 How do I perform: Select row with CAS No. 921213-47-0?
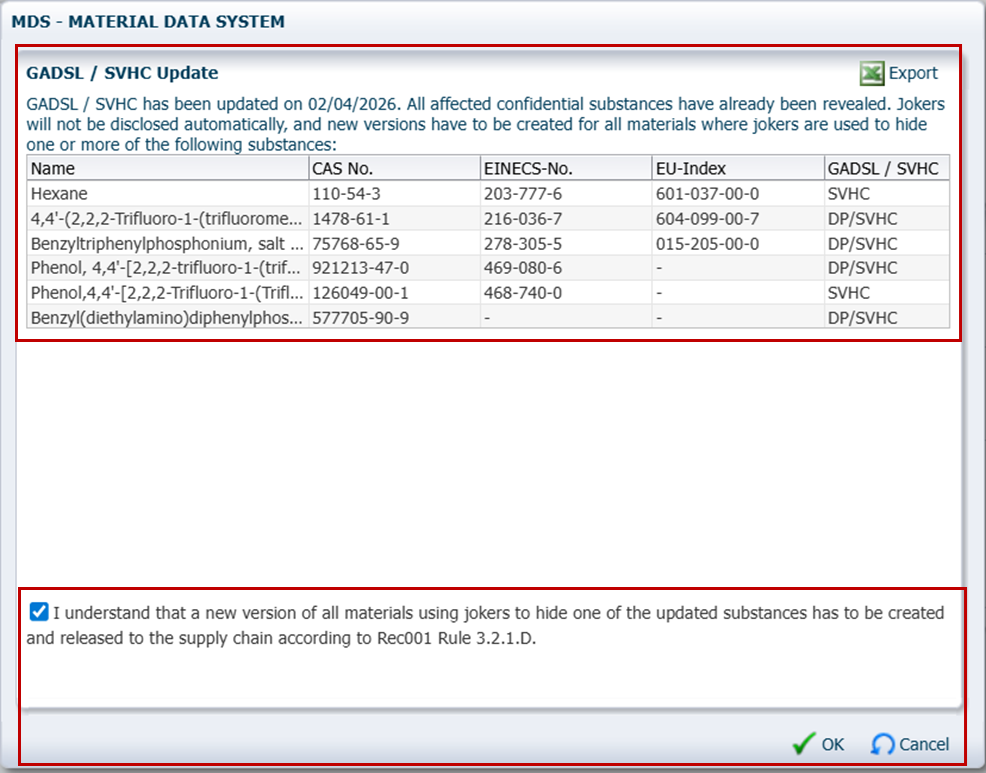coord(488,268)
